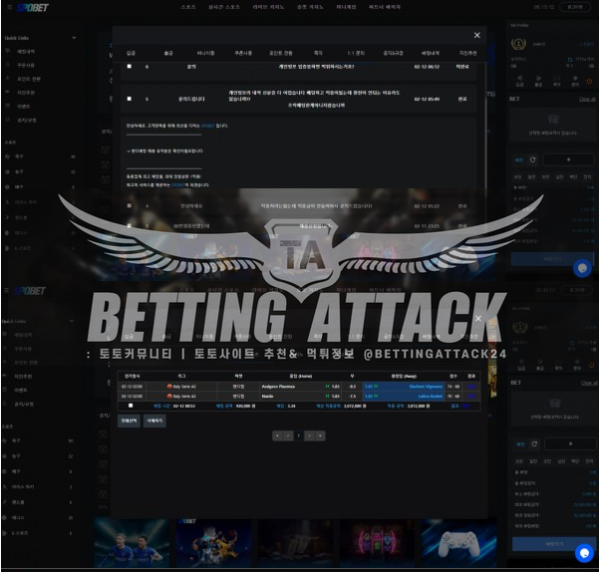Click 전체선택 button below the bet table
The width and height of the screenshot is (600, 572).
(129, 420)
